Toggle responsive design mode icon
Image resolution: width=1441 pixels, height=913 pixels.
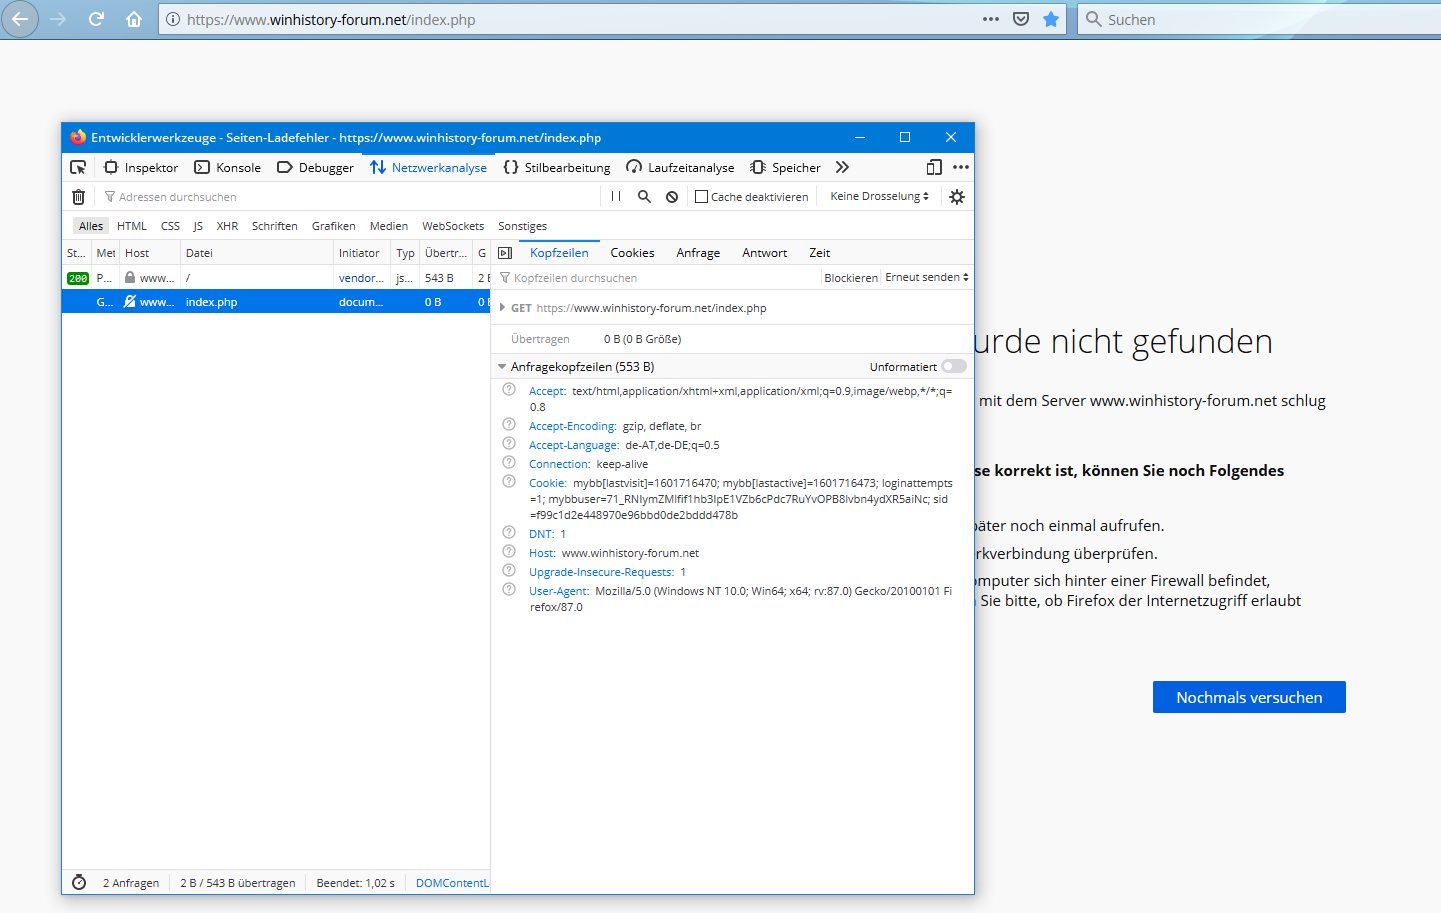pos(934,167)
